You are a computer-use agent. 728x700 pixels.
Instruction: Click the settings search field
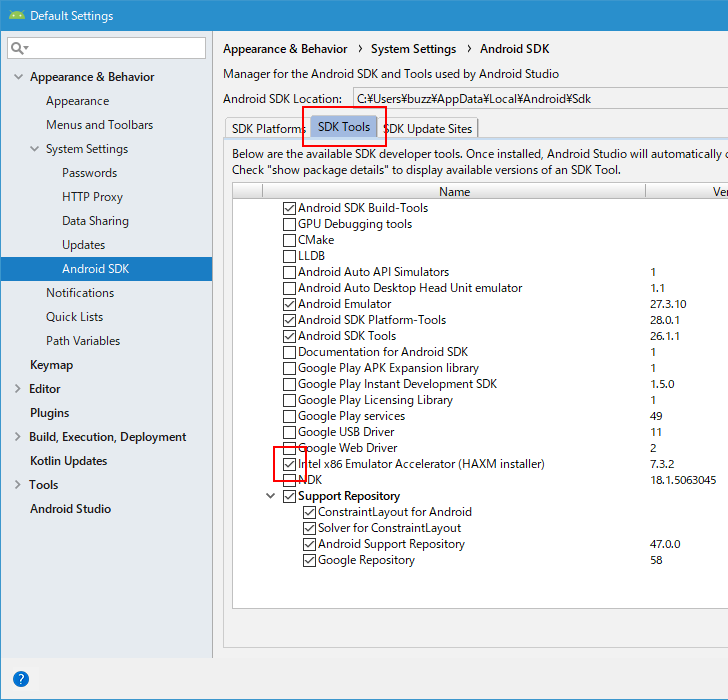click(x=106, y=48)
